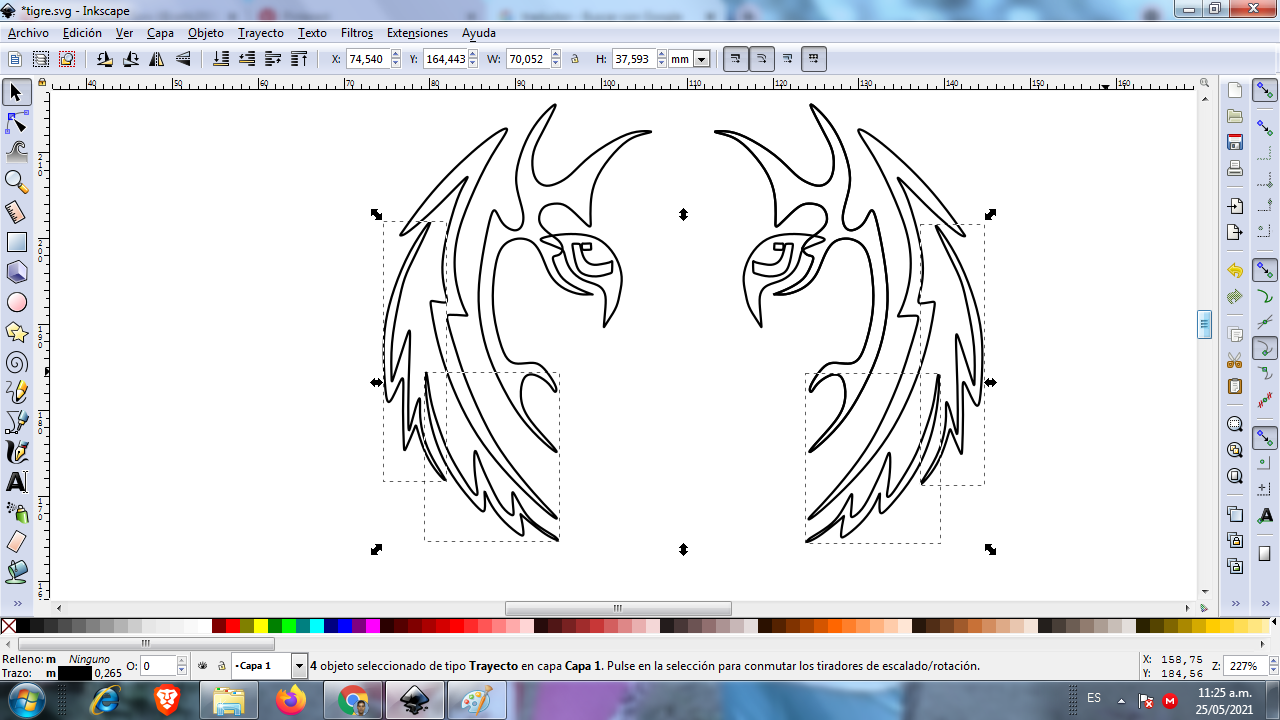Select the Calligraphy tool
Screen dimensions: 1280x720
[x=16, y=452]
